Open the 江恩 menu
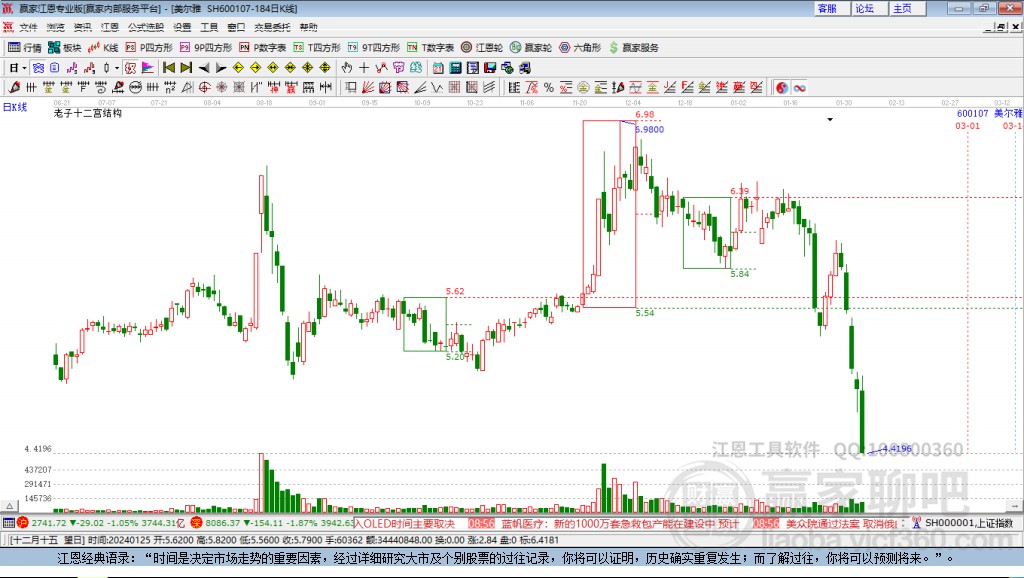 coord(110,27)
